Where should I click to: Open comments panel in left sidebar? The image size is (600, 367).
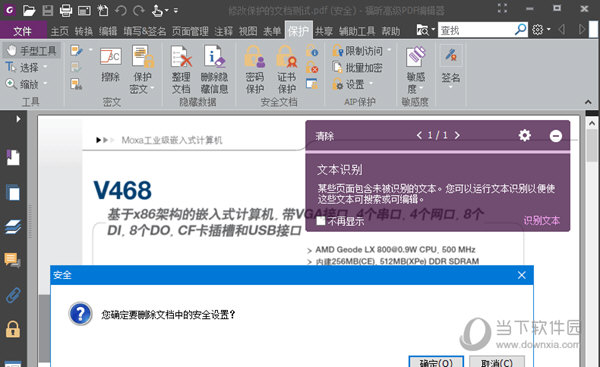point(13,261)
